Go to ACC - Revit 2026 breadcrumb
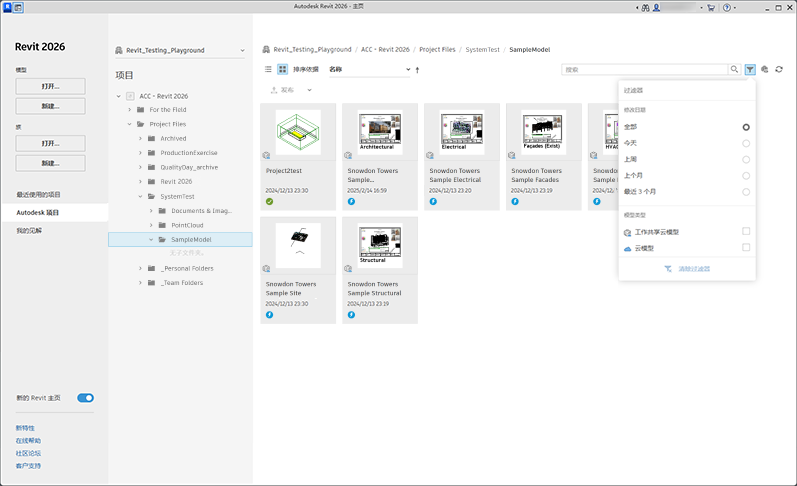797x486 pixels. pyautogui.click(x=385, y=49)
